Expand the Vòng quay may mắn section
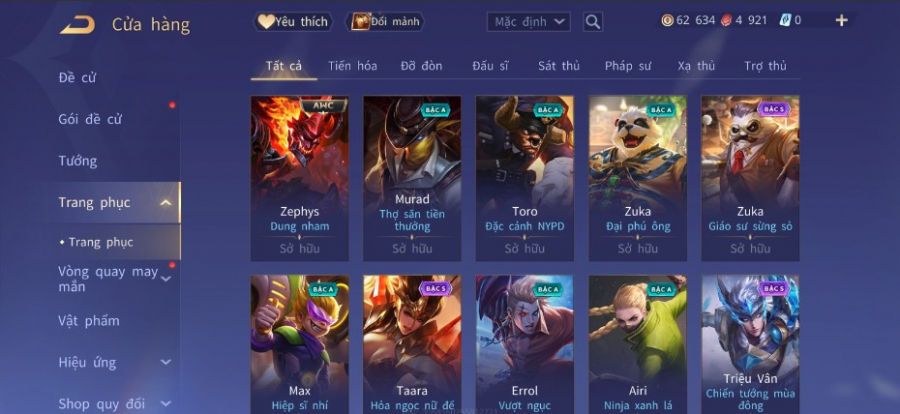900x414 pixels. [x=166, y=279]
